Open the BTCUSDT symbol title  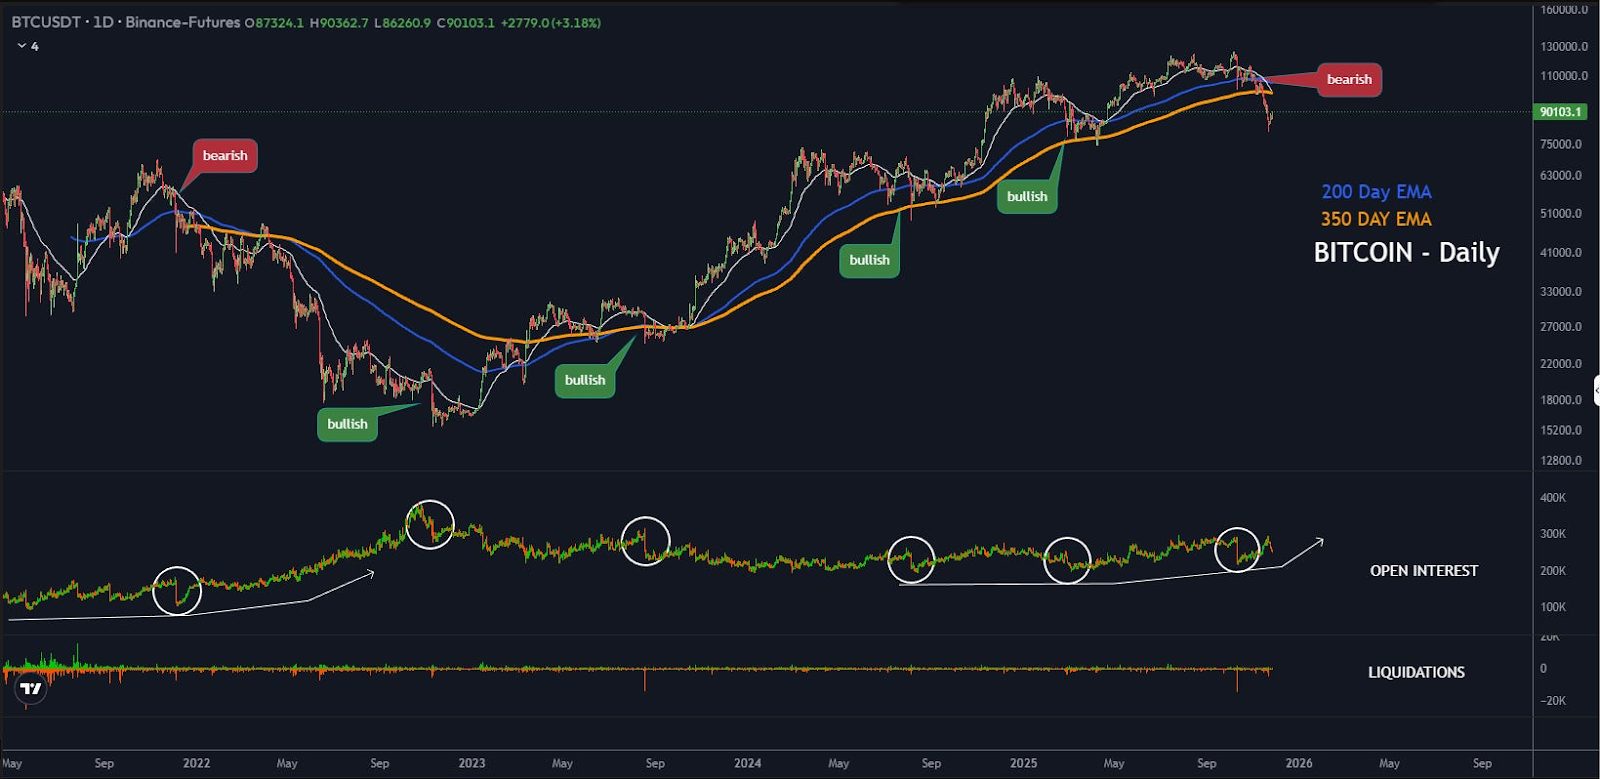click(x=46, y=22)
